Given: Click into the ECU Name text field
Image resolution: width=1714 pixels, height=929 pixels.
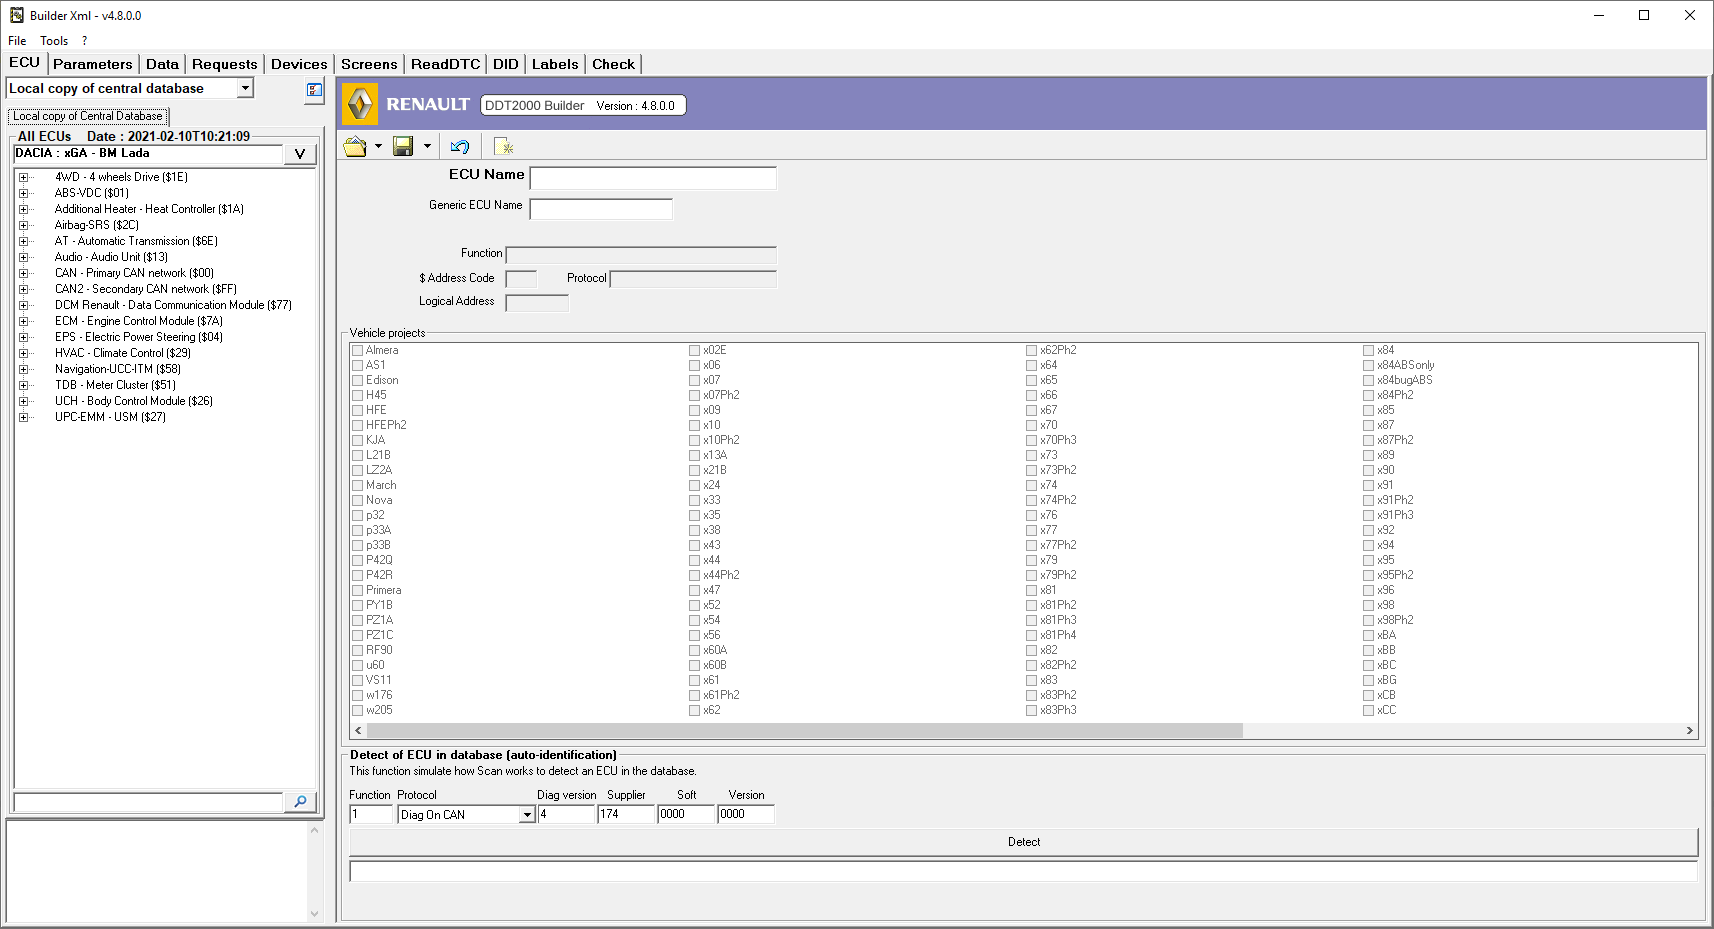Looking at the screenshot, I should coord(652,178).
